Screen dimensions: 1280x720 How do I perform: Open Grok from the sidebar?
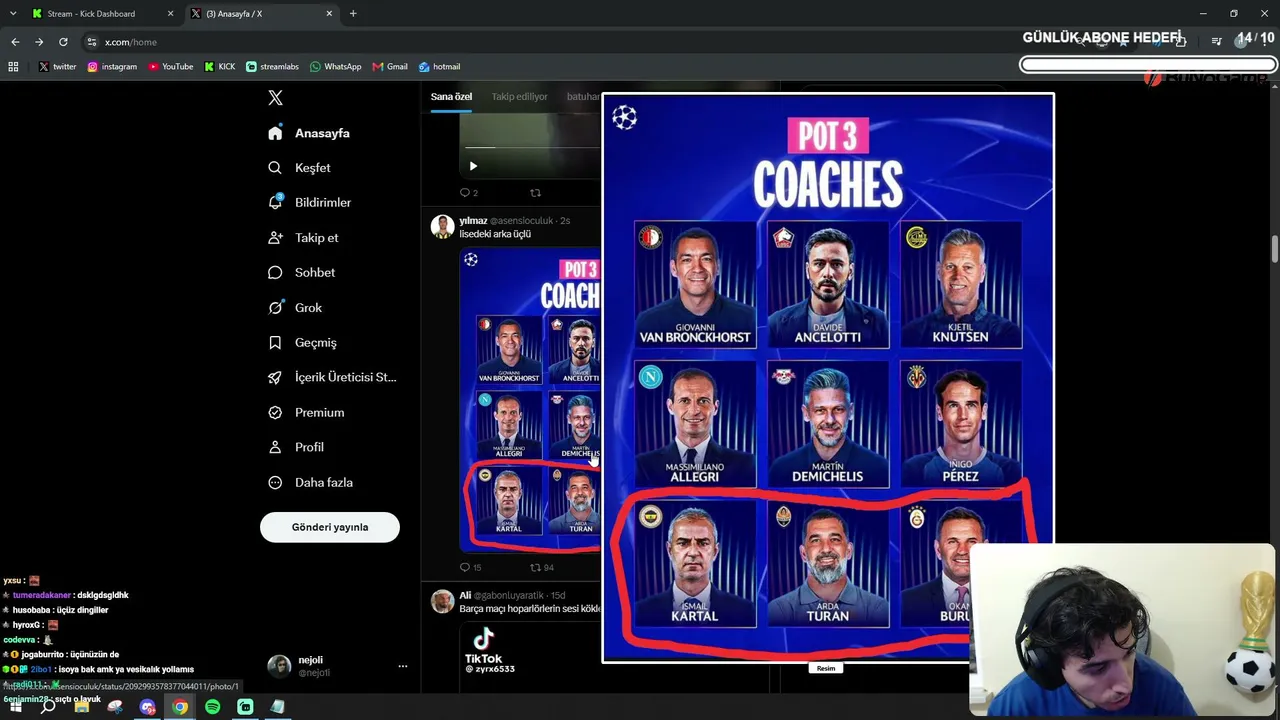[295, 307]
